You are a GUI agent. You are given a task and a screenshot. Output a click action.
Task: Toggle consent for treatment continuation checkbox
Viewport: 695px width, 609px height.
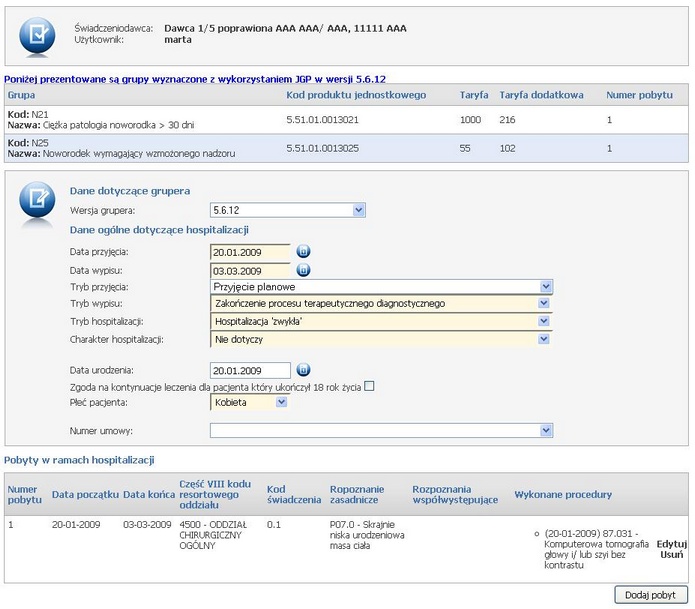pyautogui.click(x=370, y=386)
